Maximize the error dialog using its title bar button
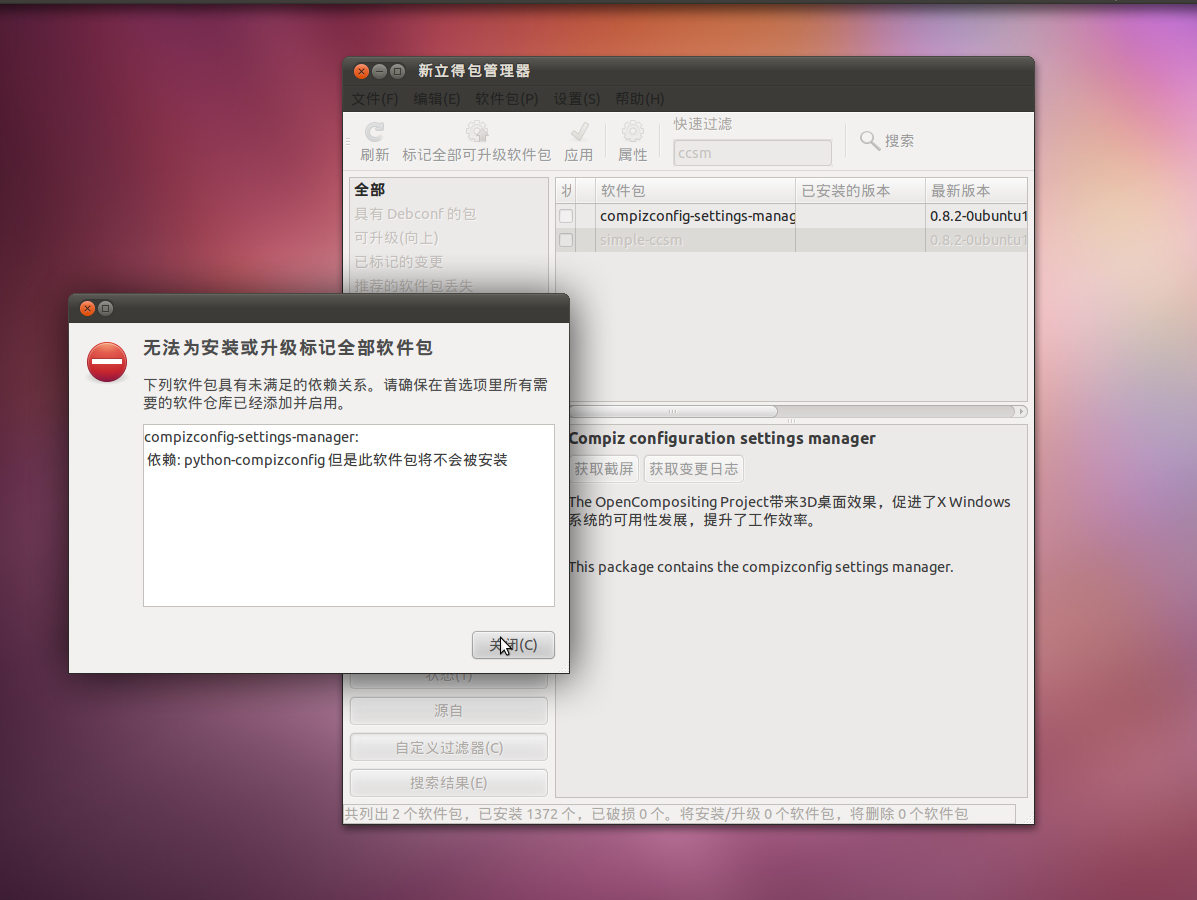This screenshot has width=1197, height=900. [105, 308]
